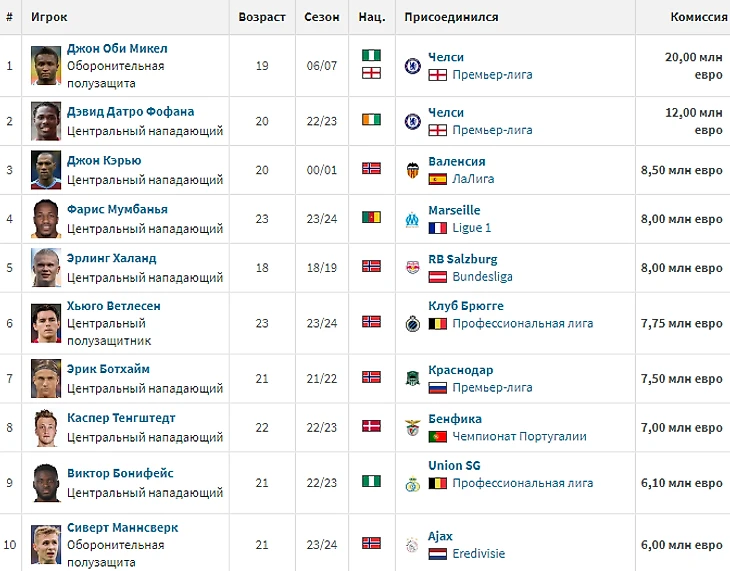Click the Club Brugge crest icon

pos(411,323)
